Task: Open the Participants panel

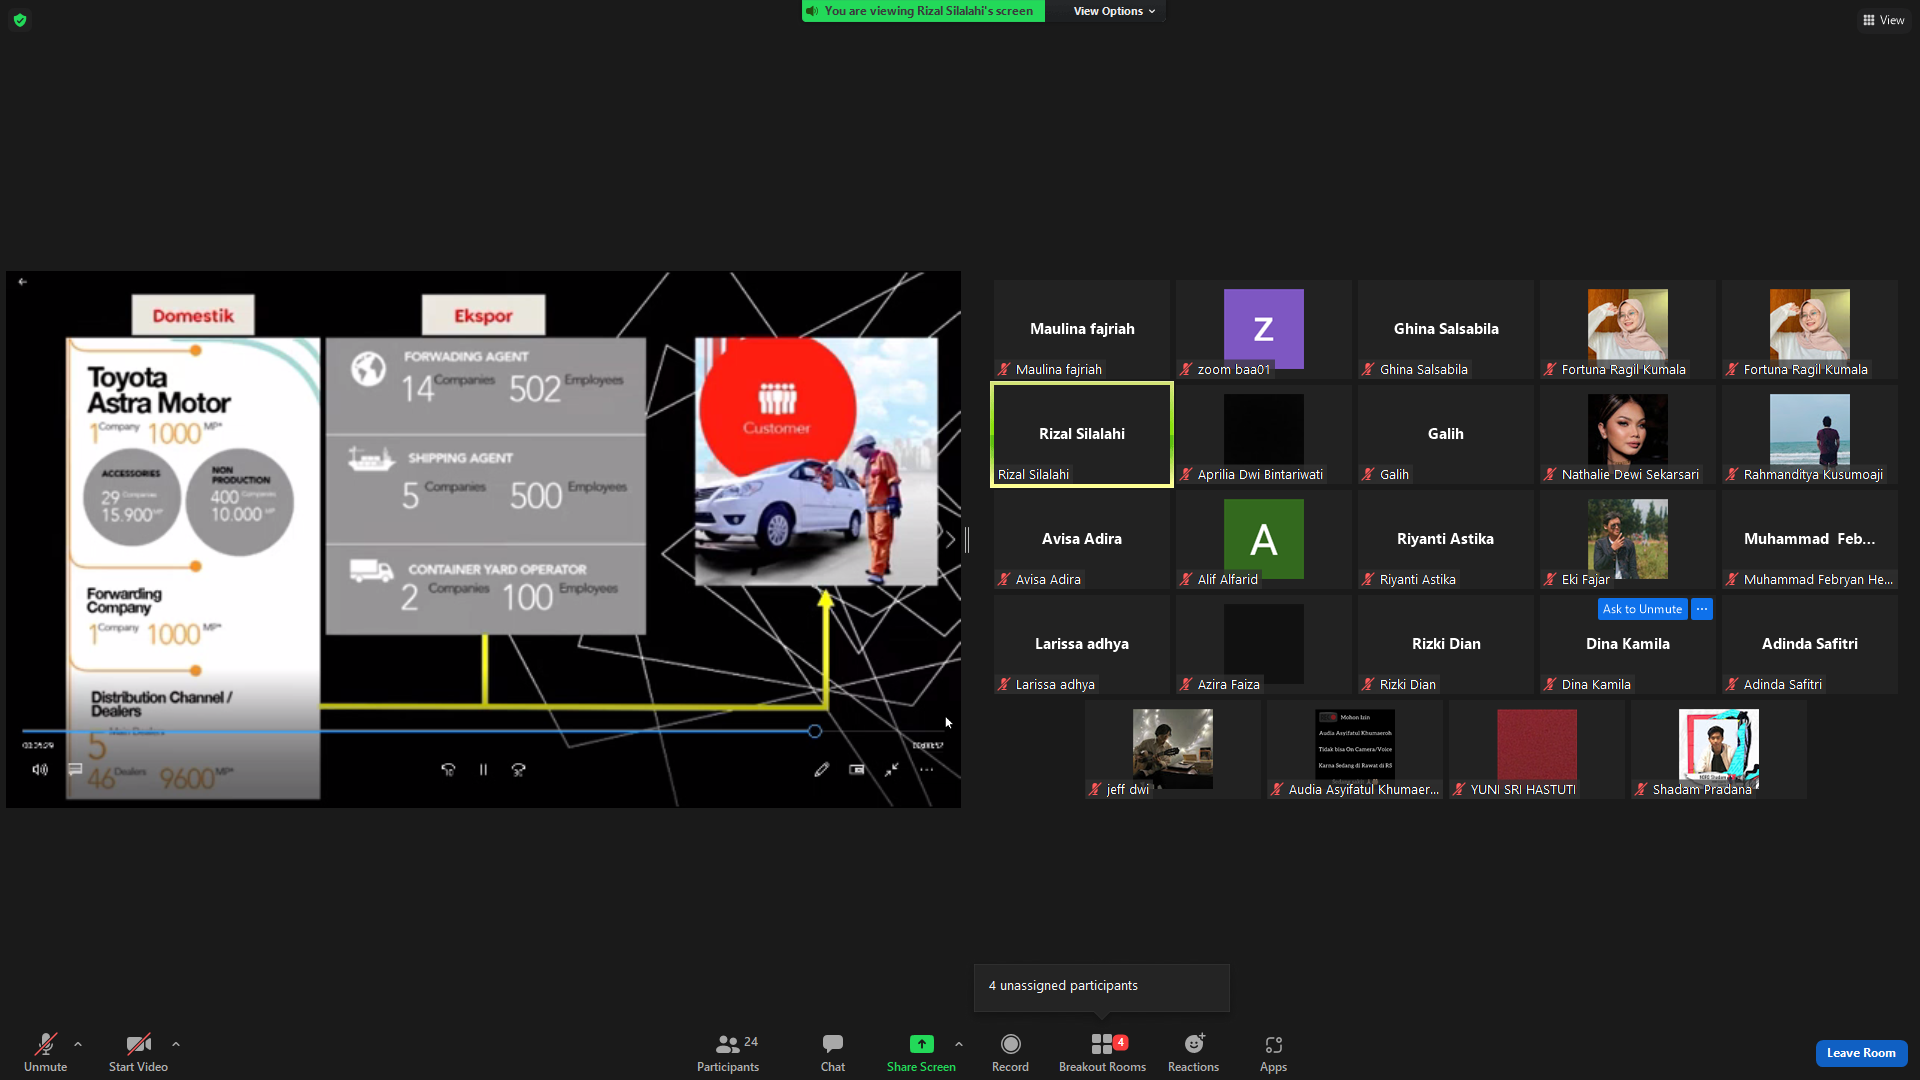Action: pos(728,1053)
